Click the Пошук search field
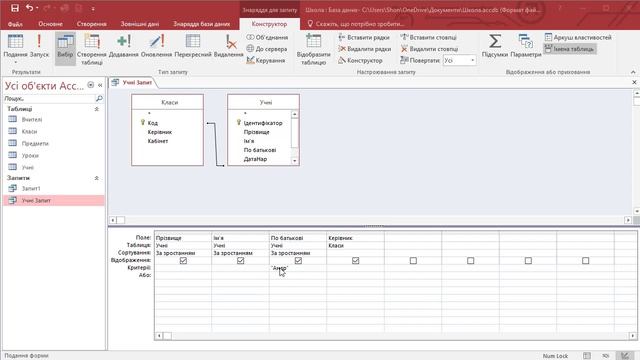 [49, 98]
